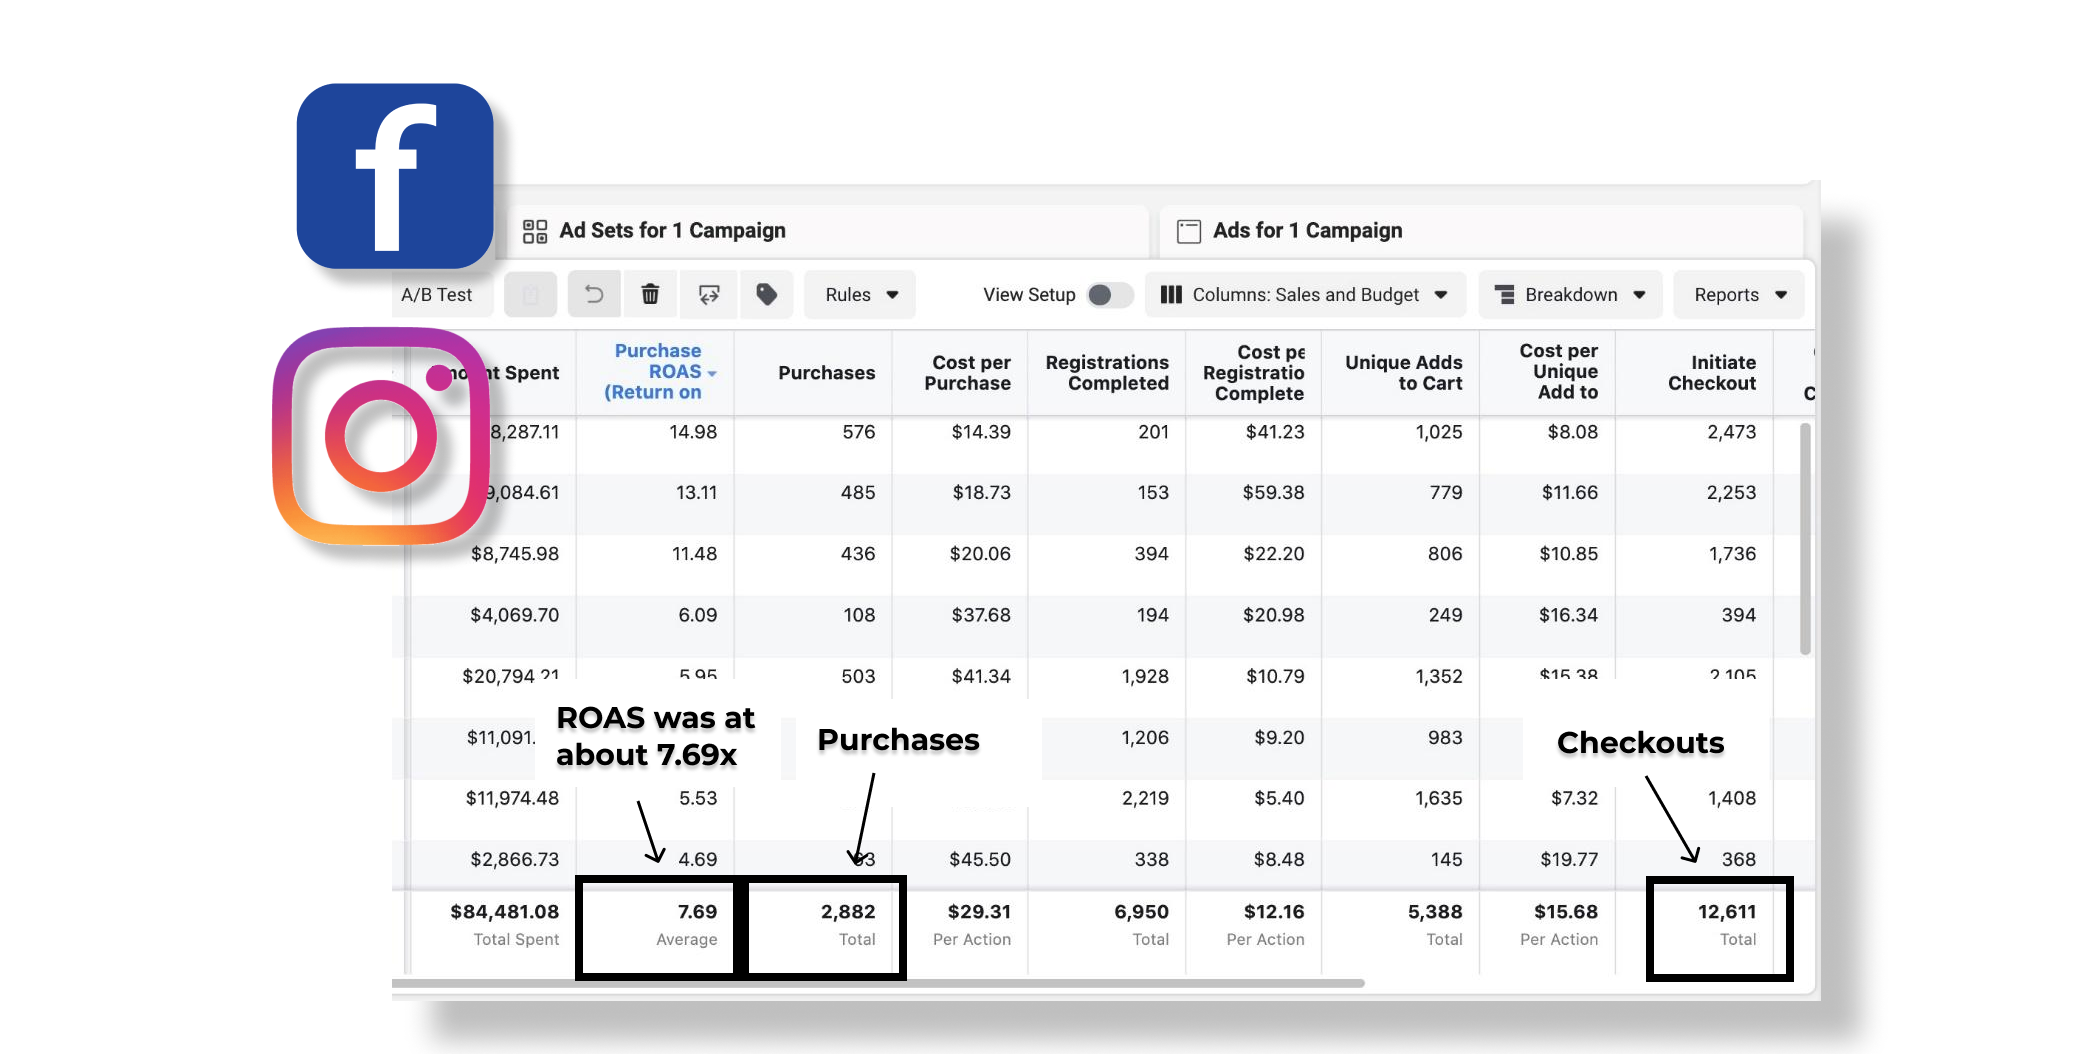Image resolution: width=2083 pixels, height=1054 pixels.
Task: Toggle the View Setup switch
Action: tap(1109, 295)
